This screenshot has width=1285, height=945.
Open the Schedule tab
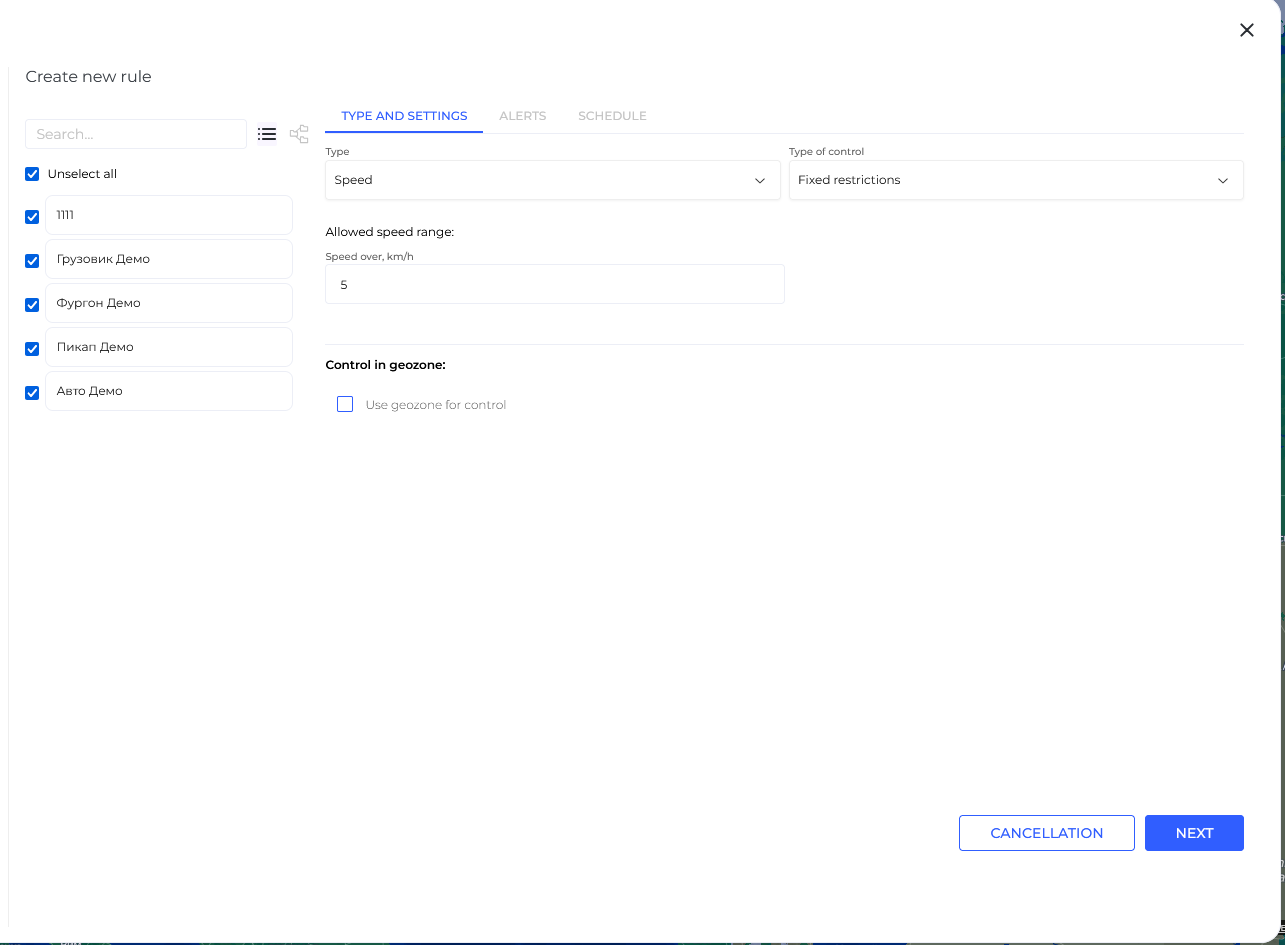click(x=612, y=116)
